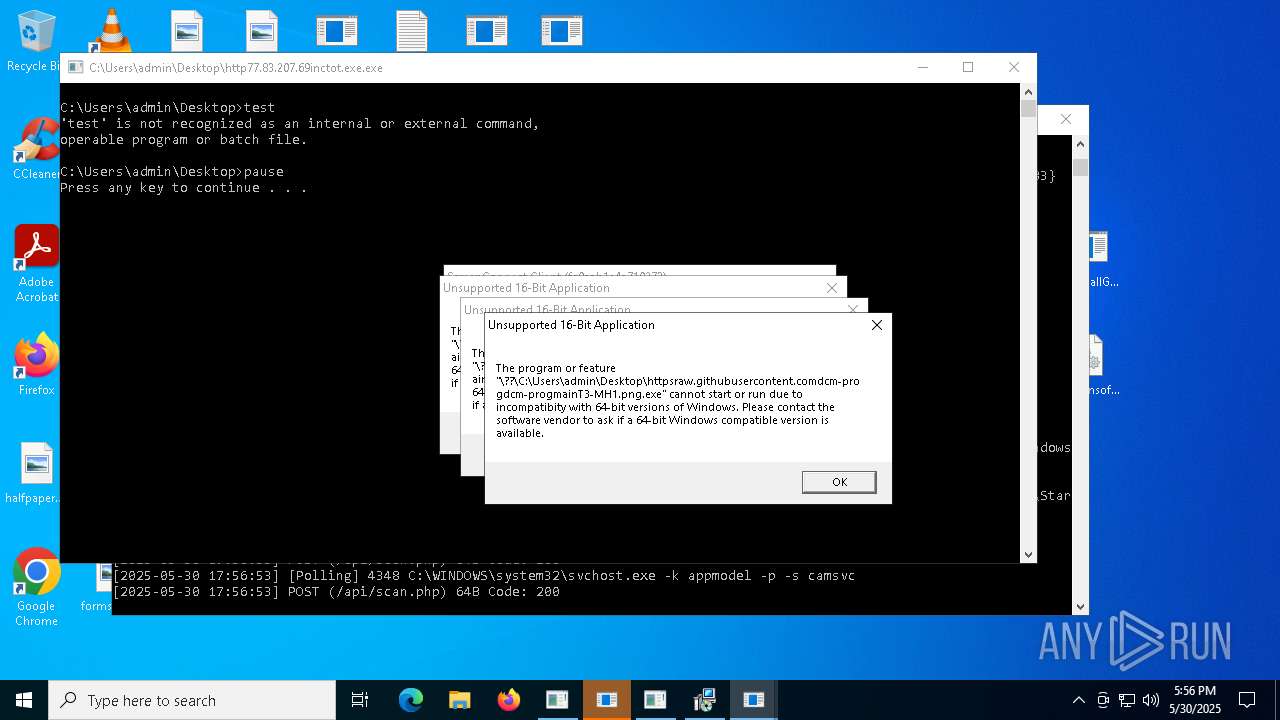1280x720 pixels.
Task: Click the taskbar search box
Action: [192, 700]
